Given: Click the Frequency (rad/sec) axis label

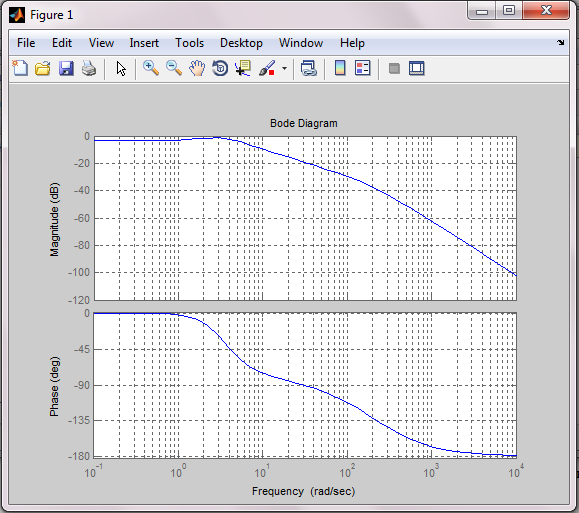Looking at the screenshot, I should [x=304, y=491].
